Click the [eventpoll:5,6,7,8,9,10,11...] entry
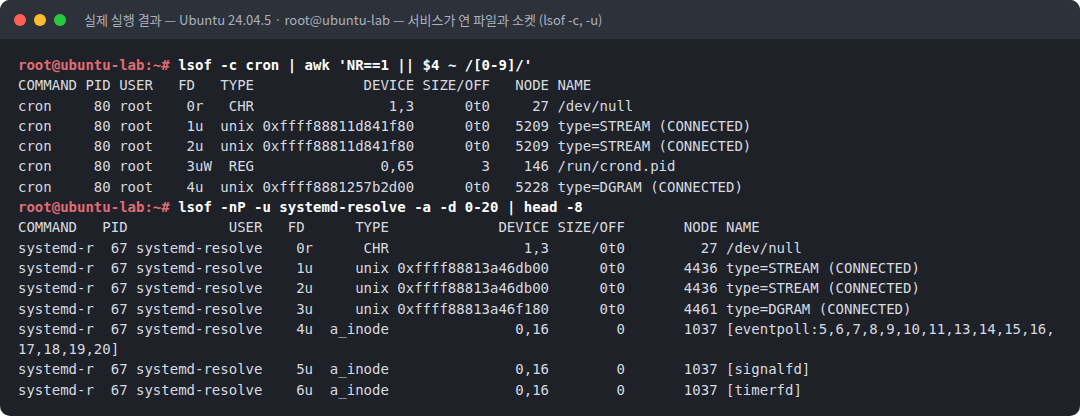This screenshot has width=1080, height=417. point(890,329)
